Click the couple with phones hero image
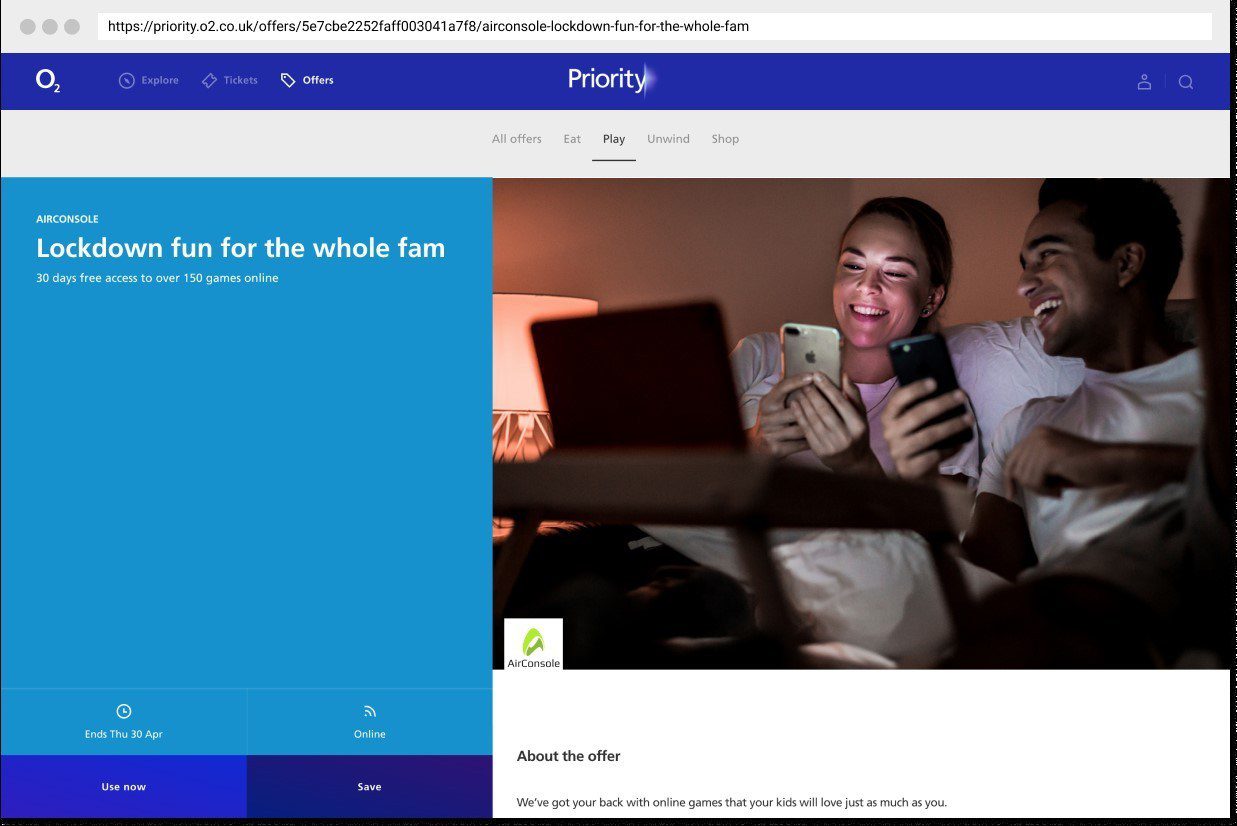Viewport: 1237px width, 826px height. 862,423
